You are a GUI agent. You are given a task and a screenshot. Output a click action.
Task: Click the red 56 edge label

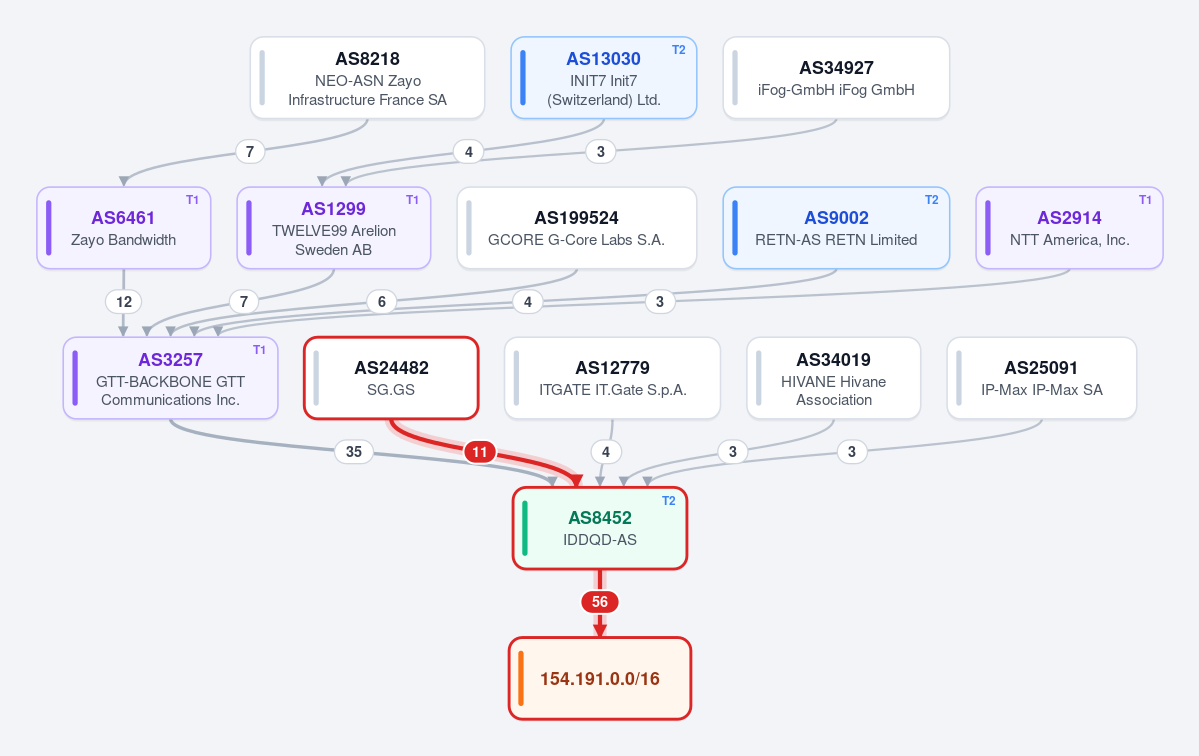(600, 602)
